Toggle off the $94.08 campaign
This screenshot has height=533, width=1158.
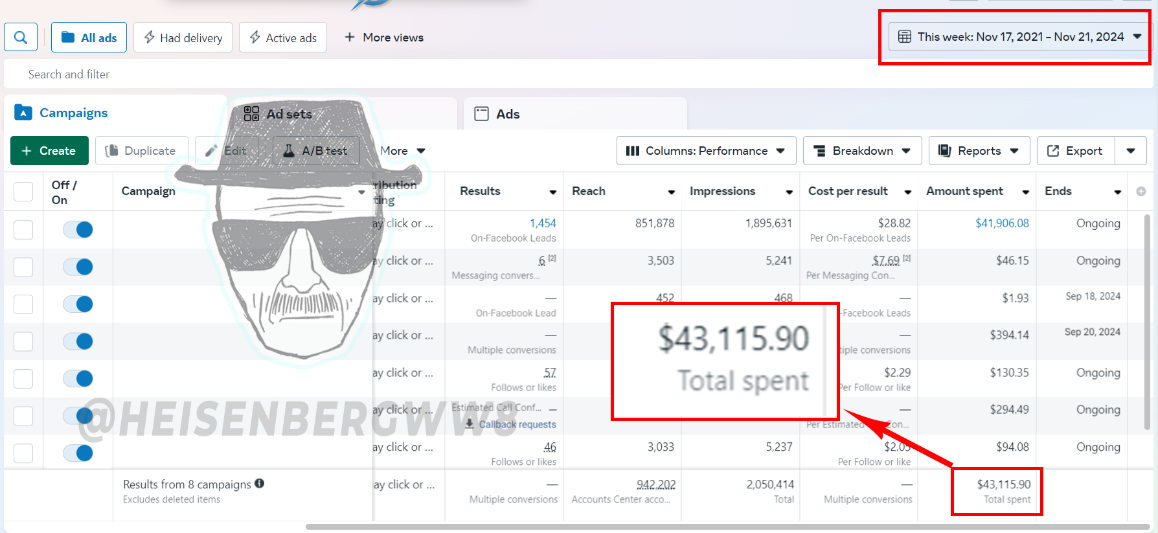[x=78, y=453]
